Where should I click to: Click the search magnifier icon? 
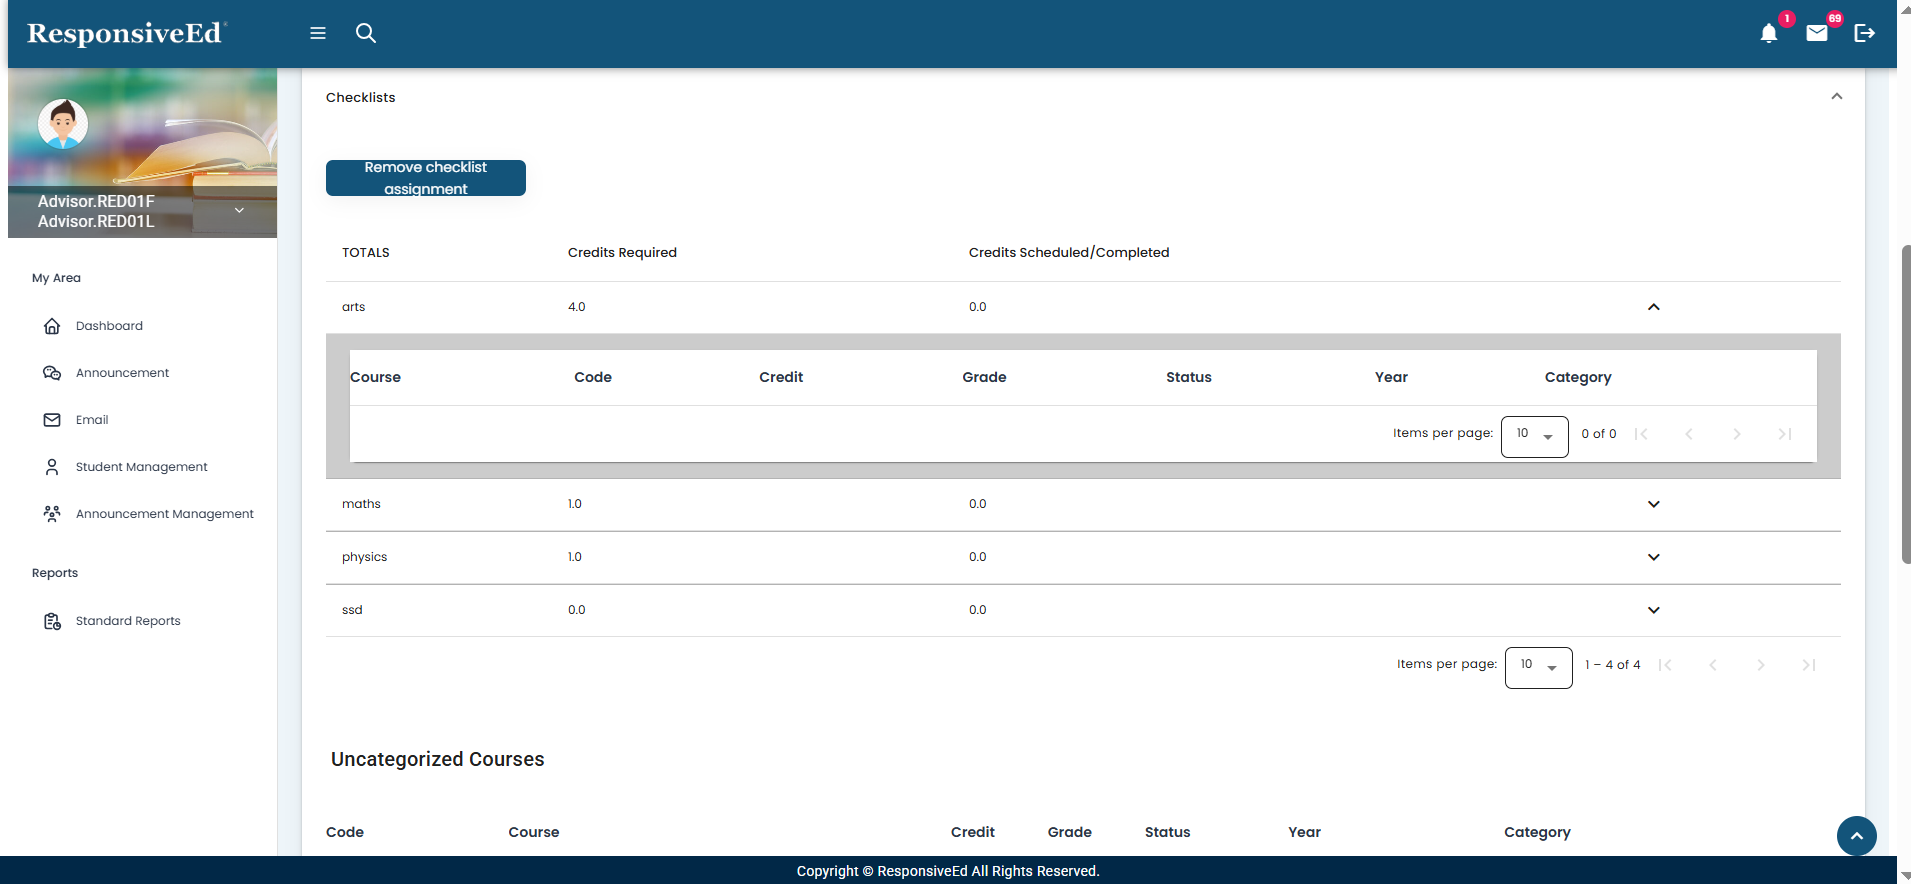(x=366, y=33)
